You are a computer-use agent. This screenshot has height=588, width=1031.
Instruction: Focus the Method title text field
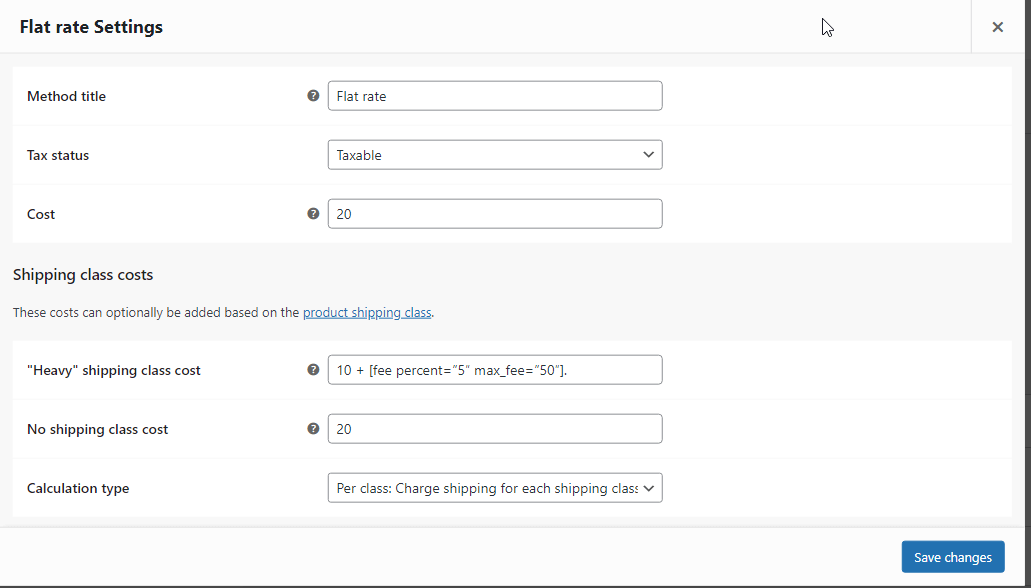coord(495,96)
